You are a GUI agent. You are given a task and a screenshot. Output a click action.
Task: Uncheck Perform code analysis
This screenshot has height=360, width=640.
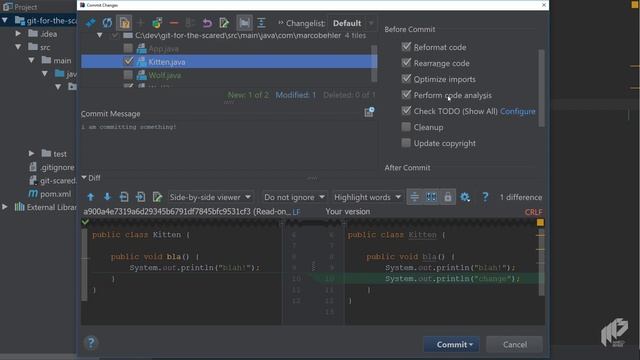tap(406, 94)
